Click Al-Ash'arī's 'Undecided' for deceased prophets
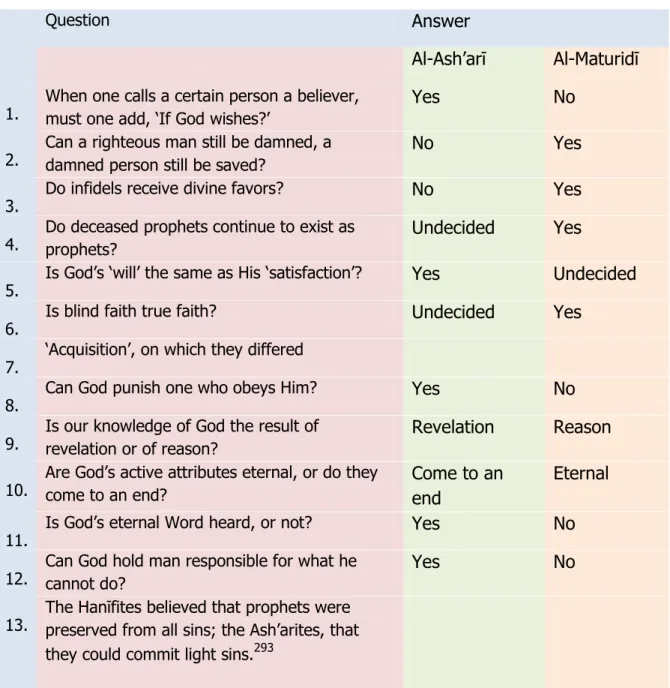The height and width of the screenshot is (688, 670). 453,228
